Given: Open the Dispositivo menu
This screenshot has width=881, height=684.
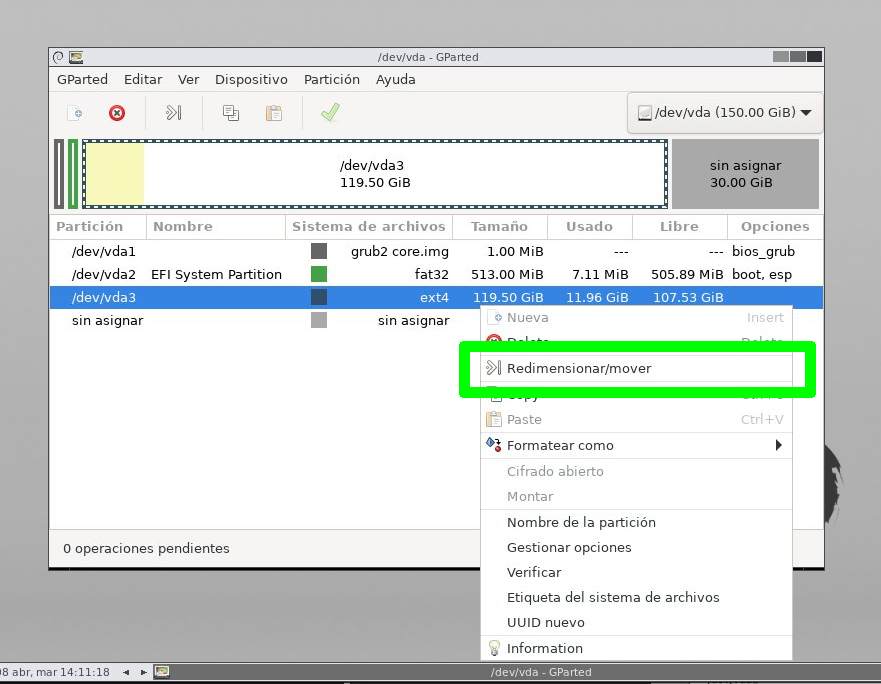Looking at the screenshot, I should 251,80.
